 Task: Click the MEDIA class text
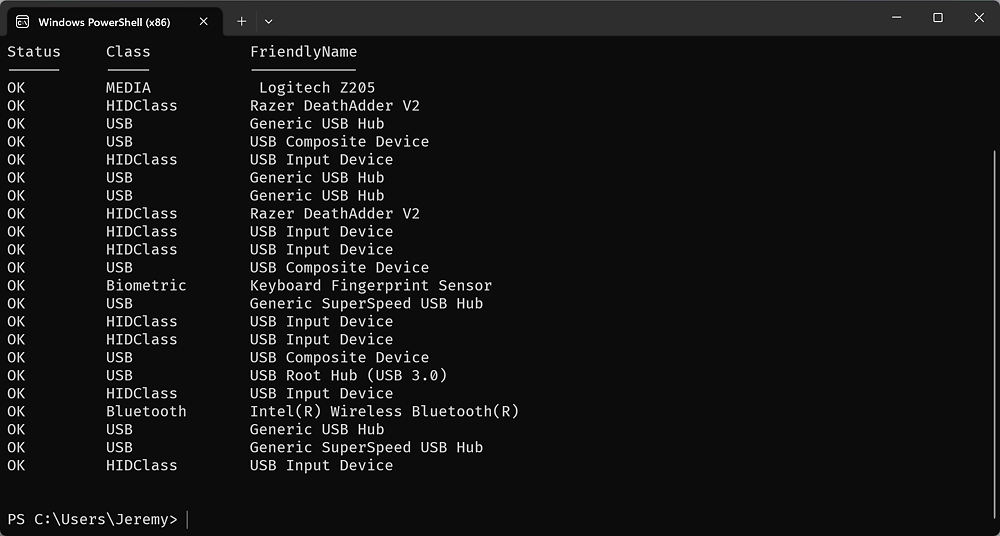click(x=128, y=87)
